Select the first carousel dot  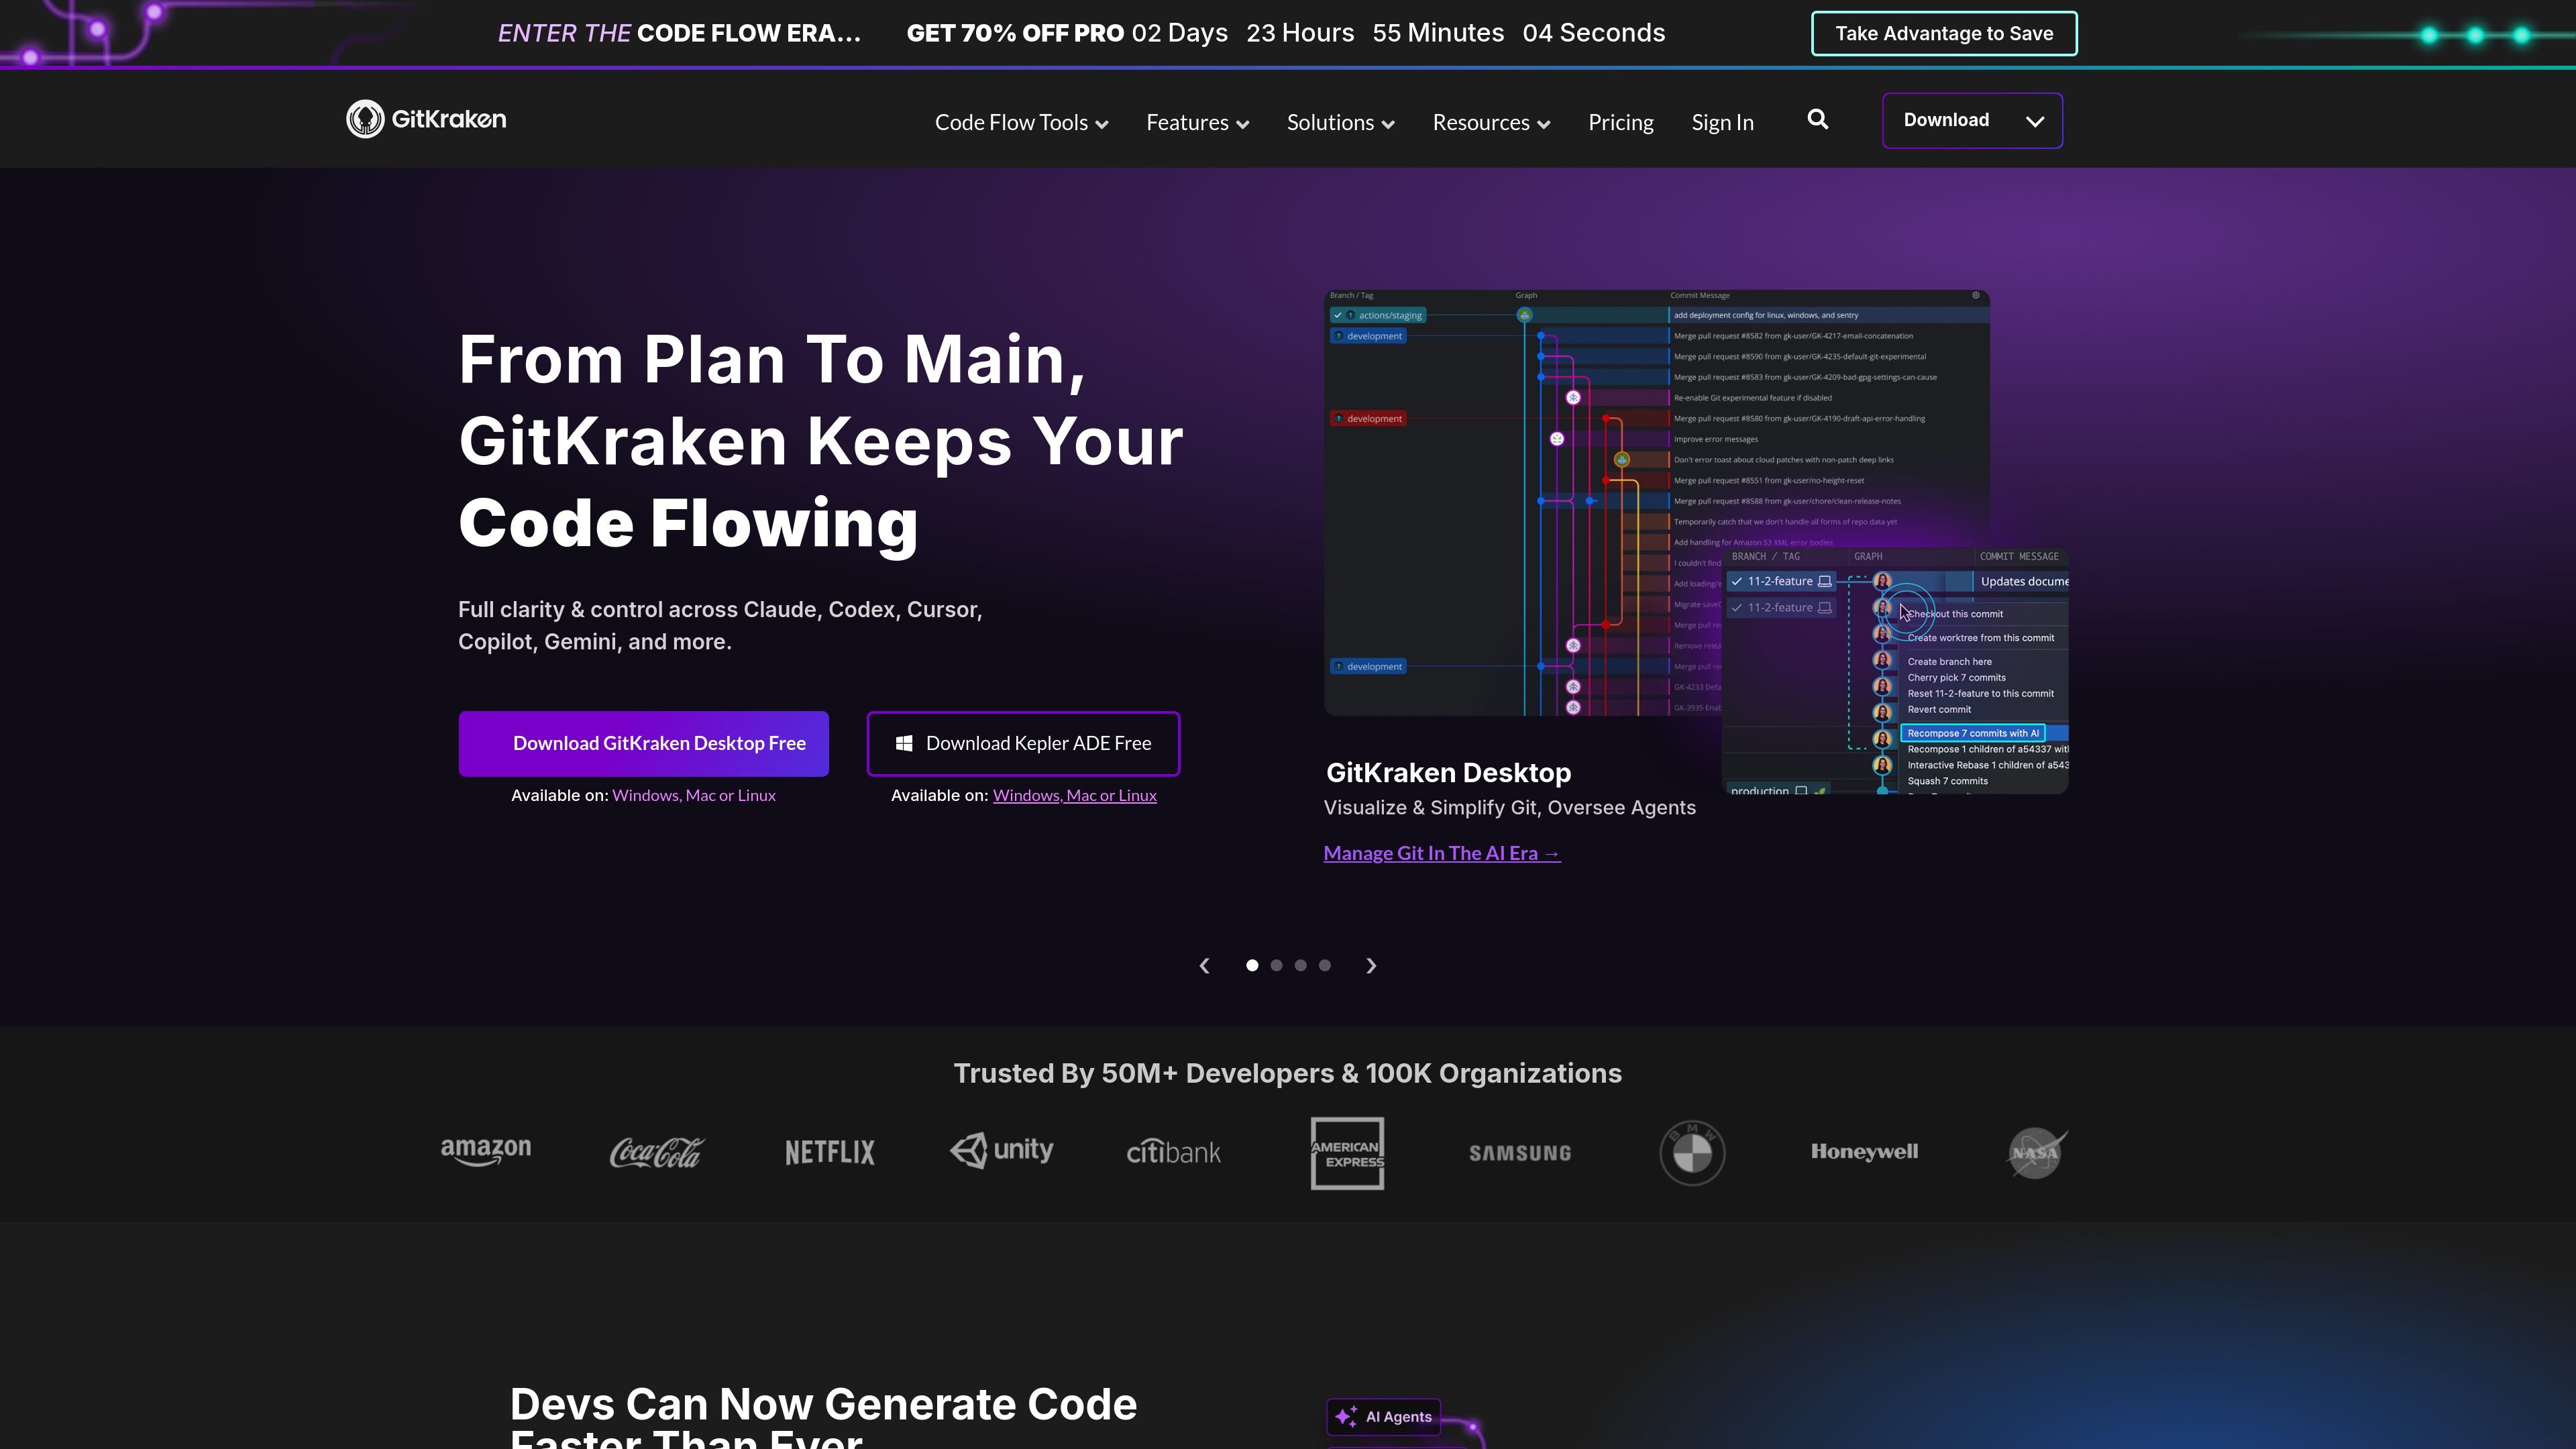coord(1252,965)
